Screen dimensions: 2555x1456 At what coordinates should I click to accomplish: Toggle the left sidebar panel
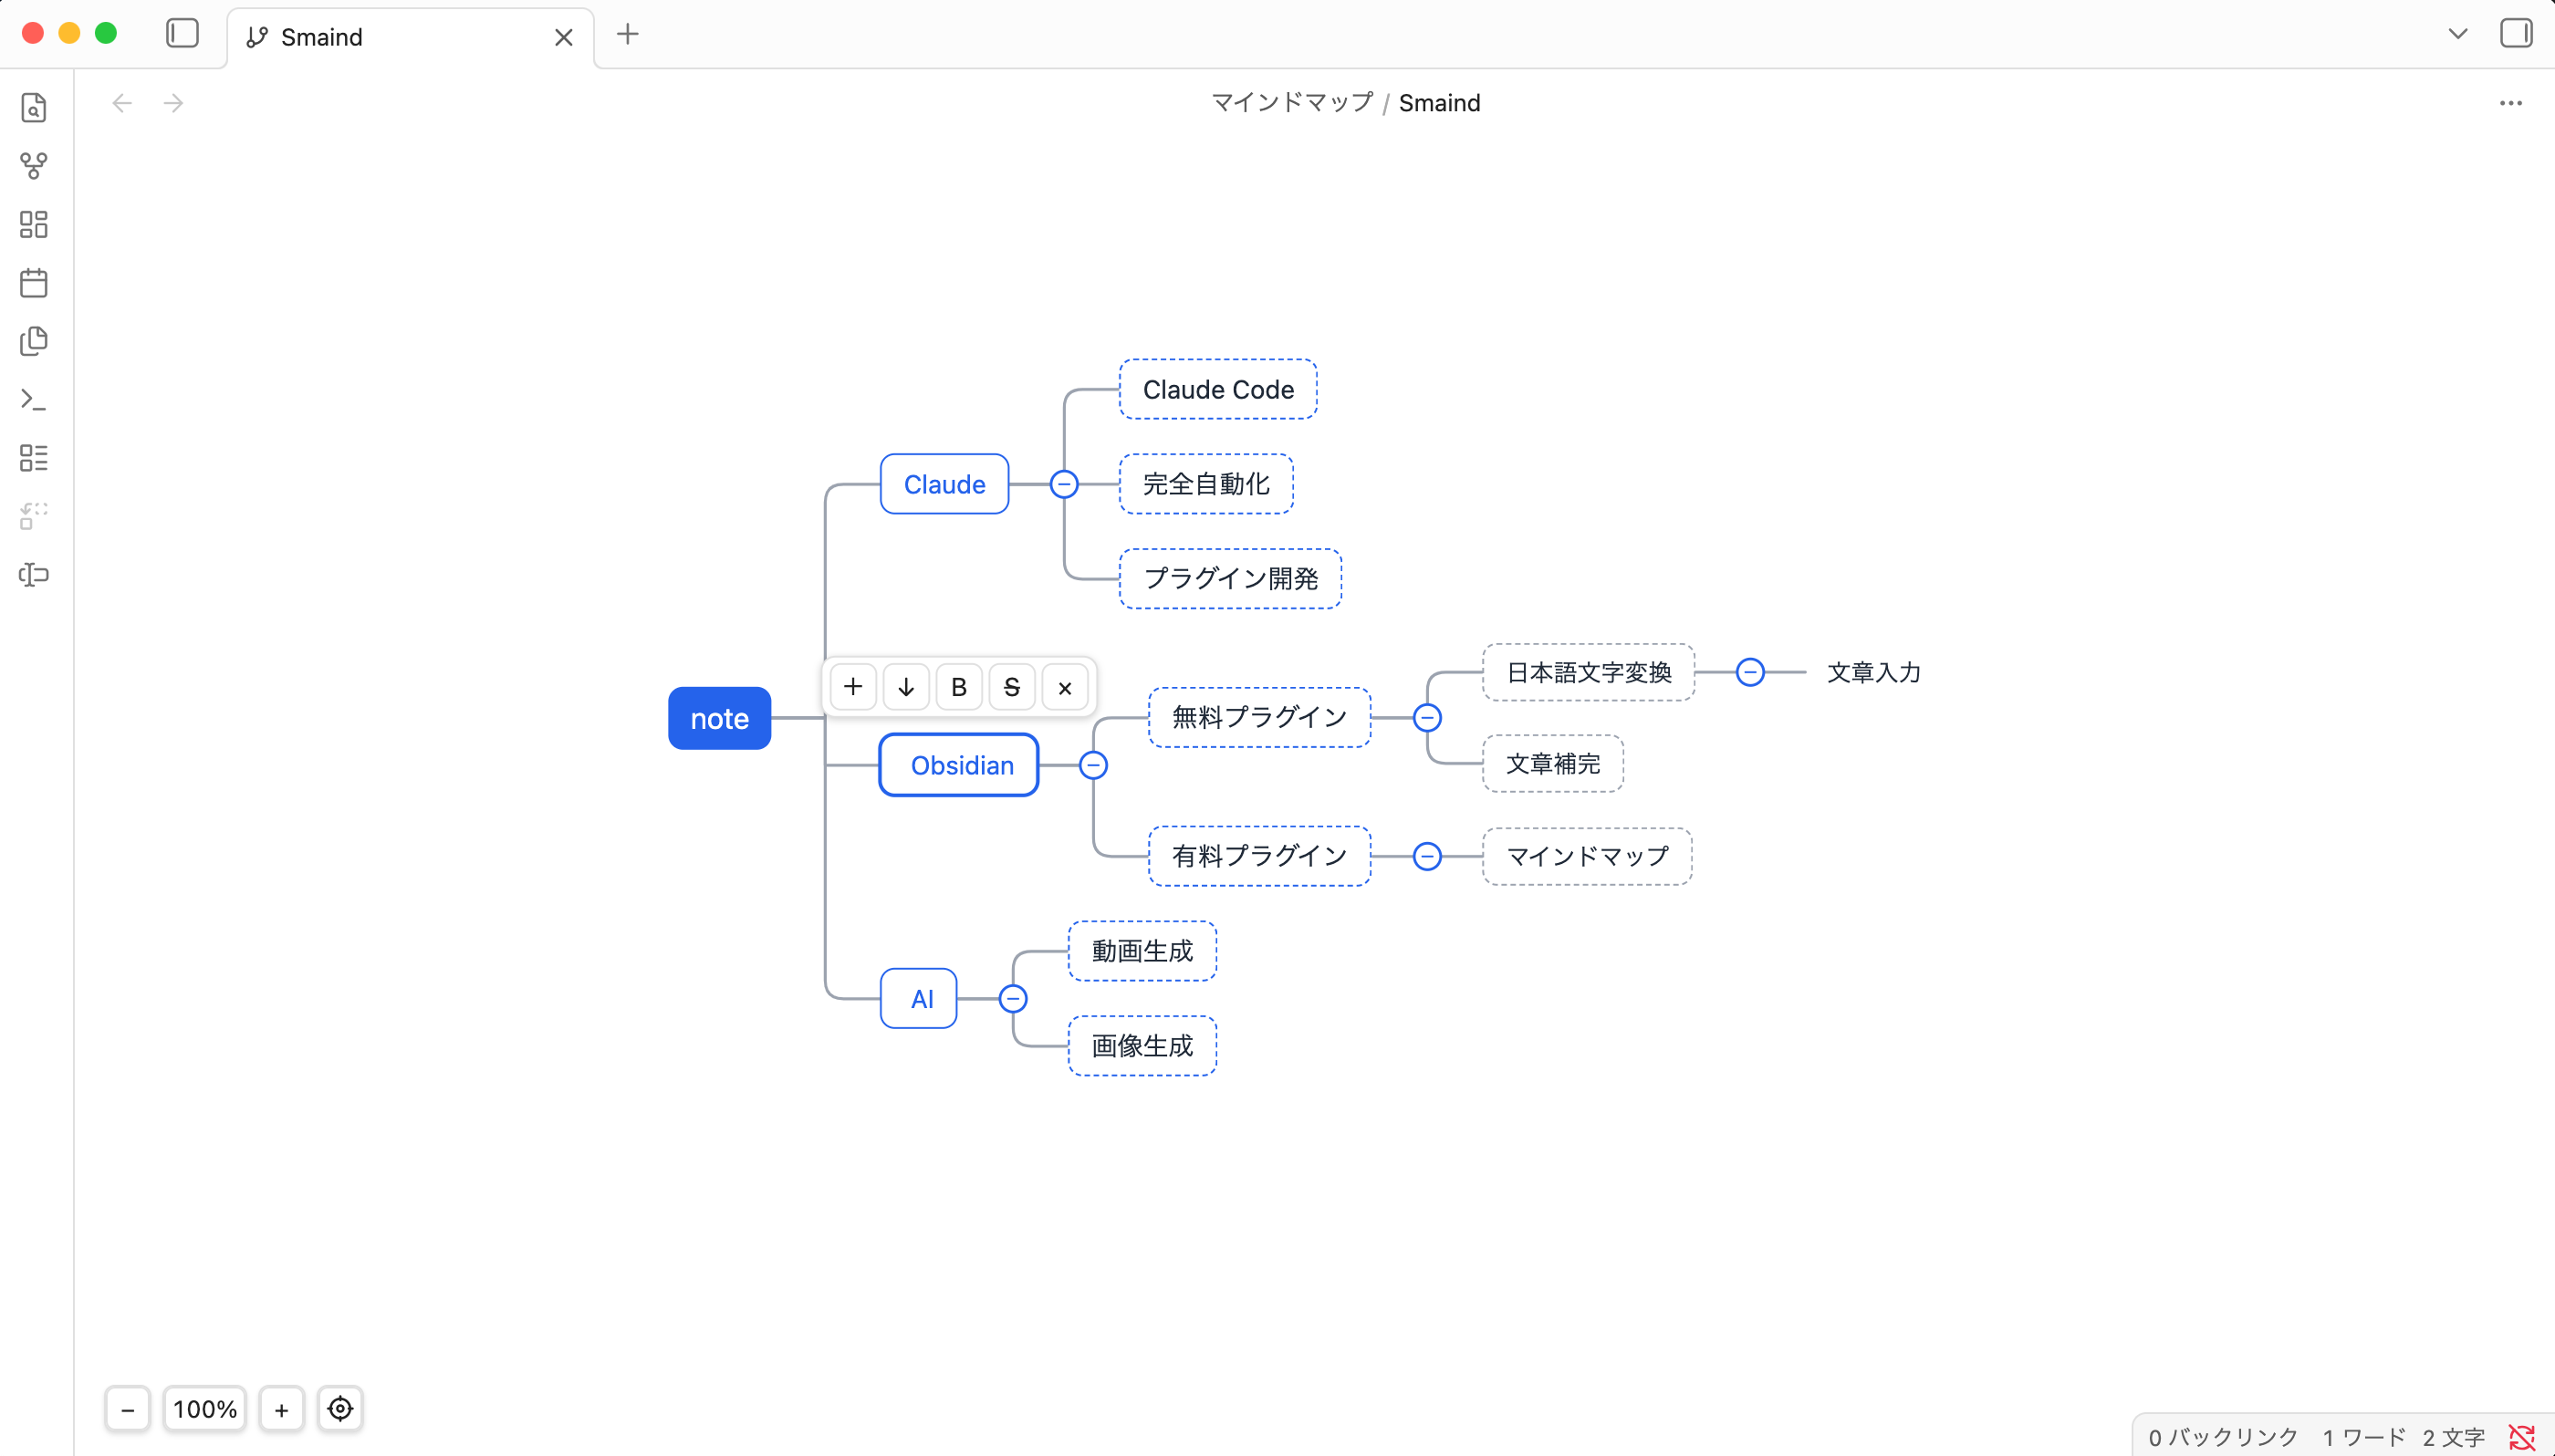click(x=182, y=34)
